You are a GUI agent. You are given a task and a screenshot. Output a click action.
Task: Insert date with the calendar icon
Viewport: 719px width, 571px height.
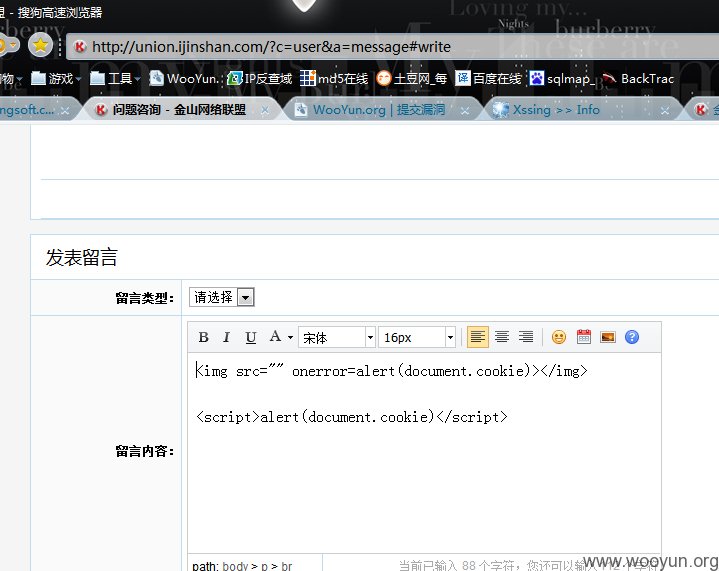(x=583, y=337)
